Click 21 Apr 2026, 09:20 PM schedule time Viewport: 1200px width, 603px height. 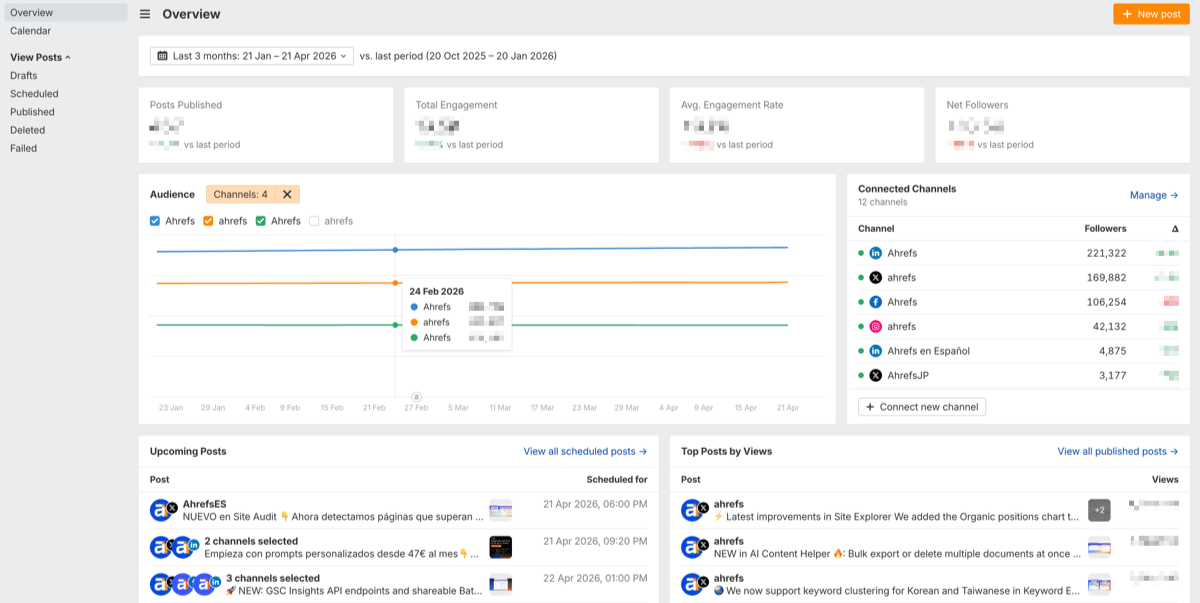(x=594, y=541)
